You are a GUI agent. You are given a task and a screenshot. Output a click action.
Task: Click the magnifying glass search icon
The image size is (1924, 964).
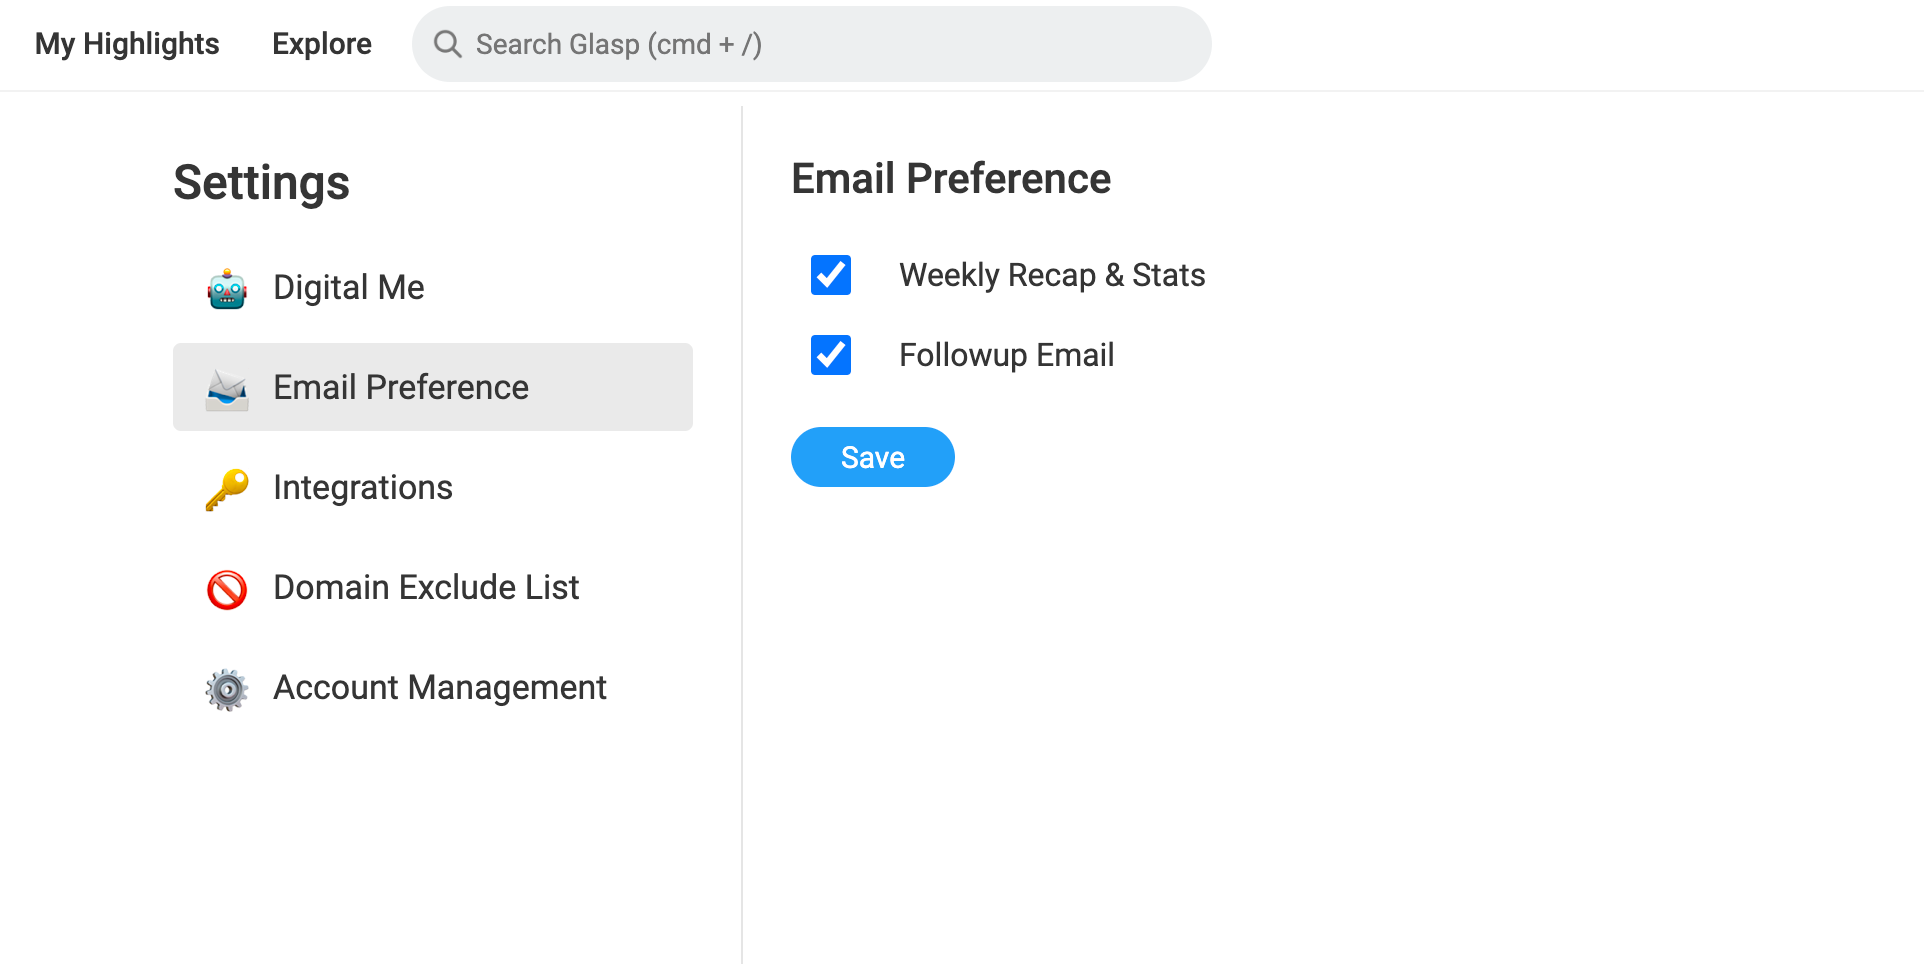click(447, 44)
